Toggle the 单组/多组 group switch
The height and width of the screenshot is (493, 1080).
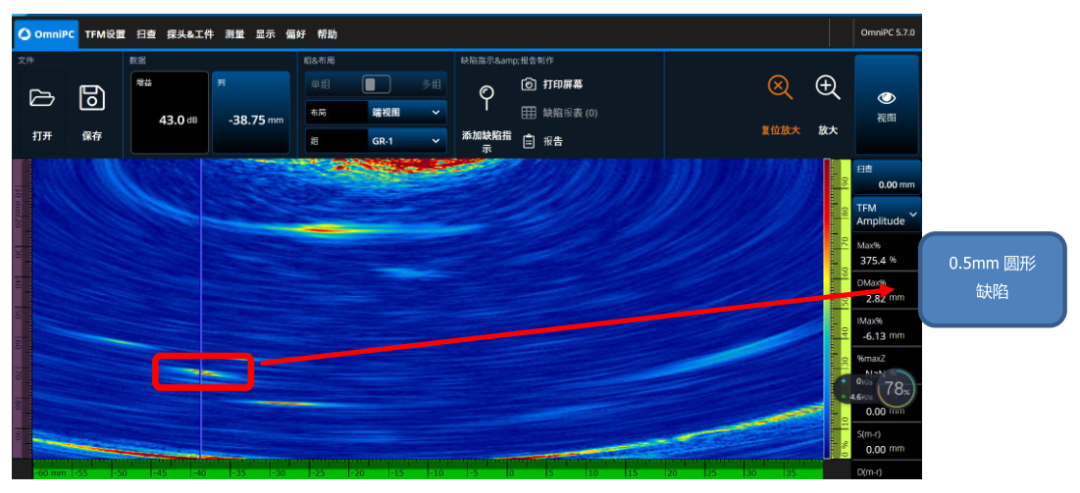pos(376,85)
